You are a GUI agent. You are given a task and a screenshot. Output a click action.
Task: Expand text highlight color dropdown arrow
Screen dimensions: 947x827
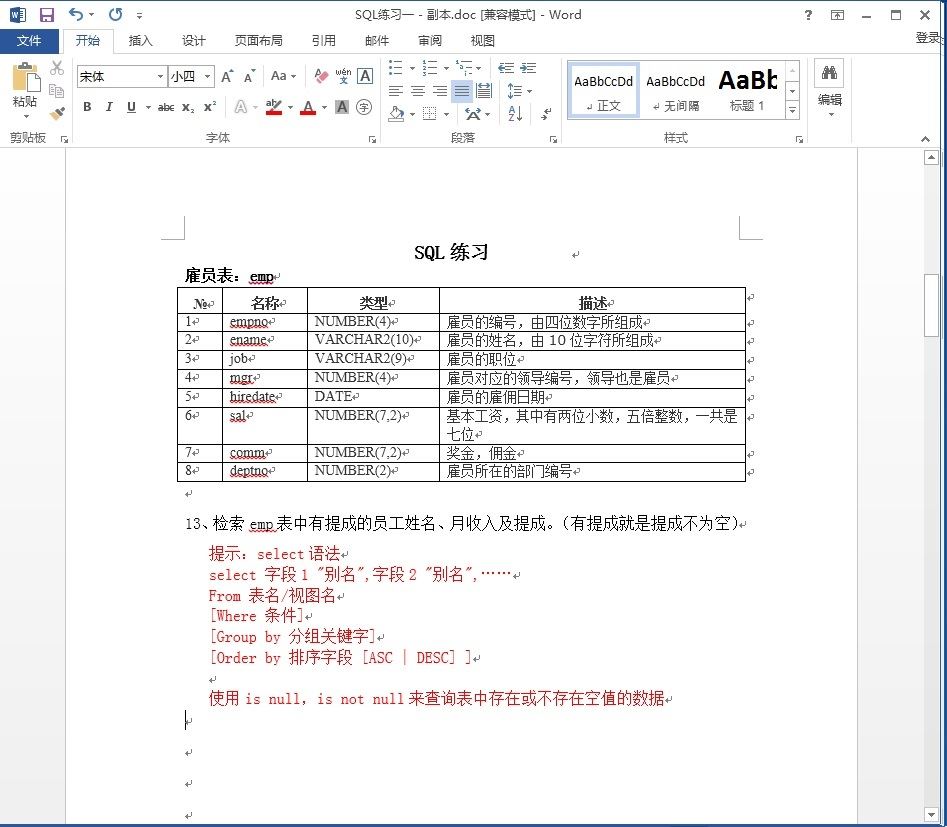click(291, 108)
